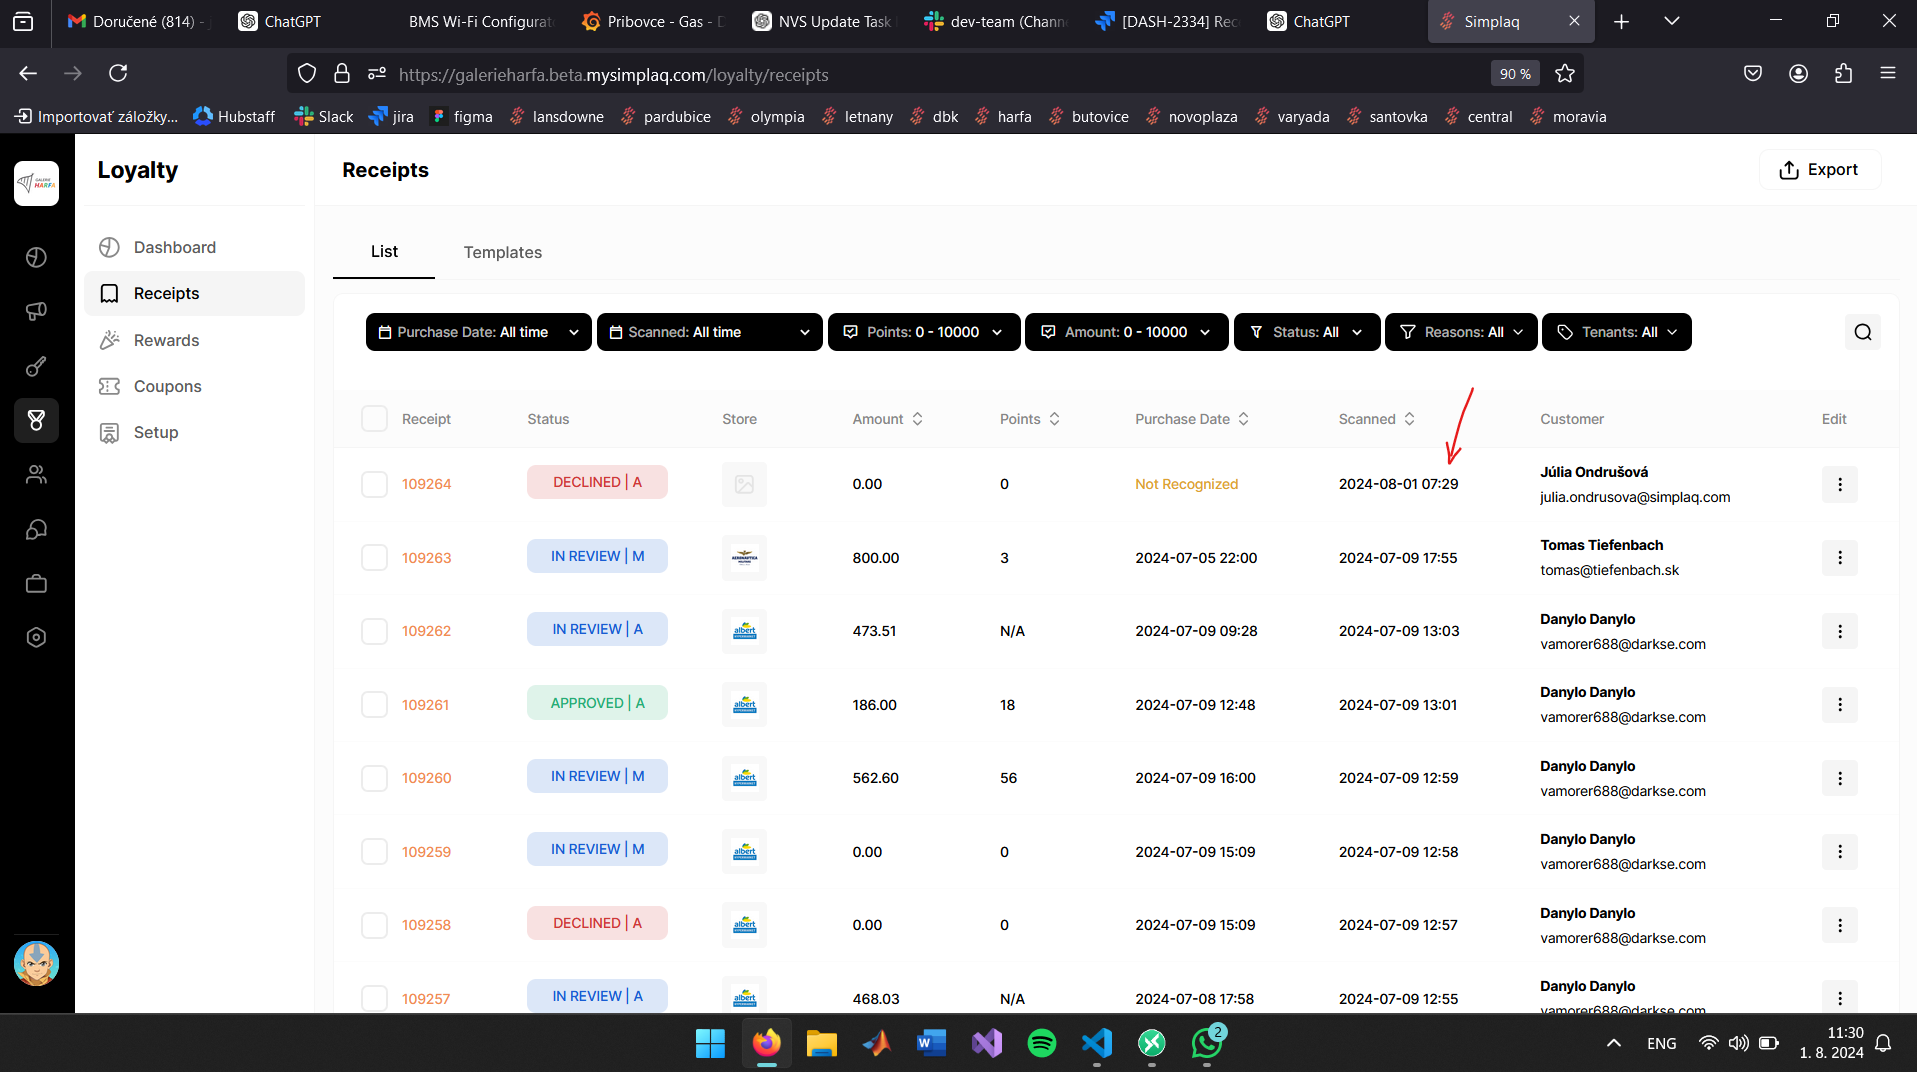Check the box for receipt 109263

[374, 558]
